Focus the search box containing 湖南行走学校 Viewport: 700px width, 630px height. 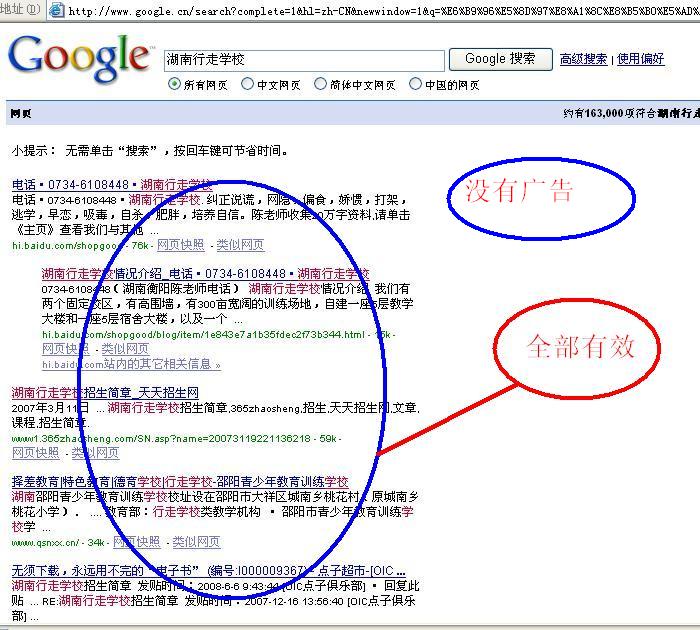coord(304,60)
